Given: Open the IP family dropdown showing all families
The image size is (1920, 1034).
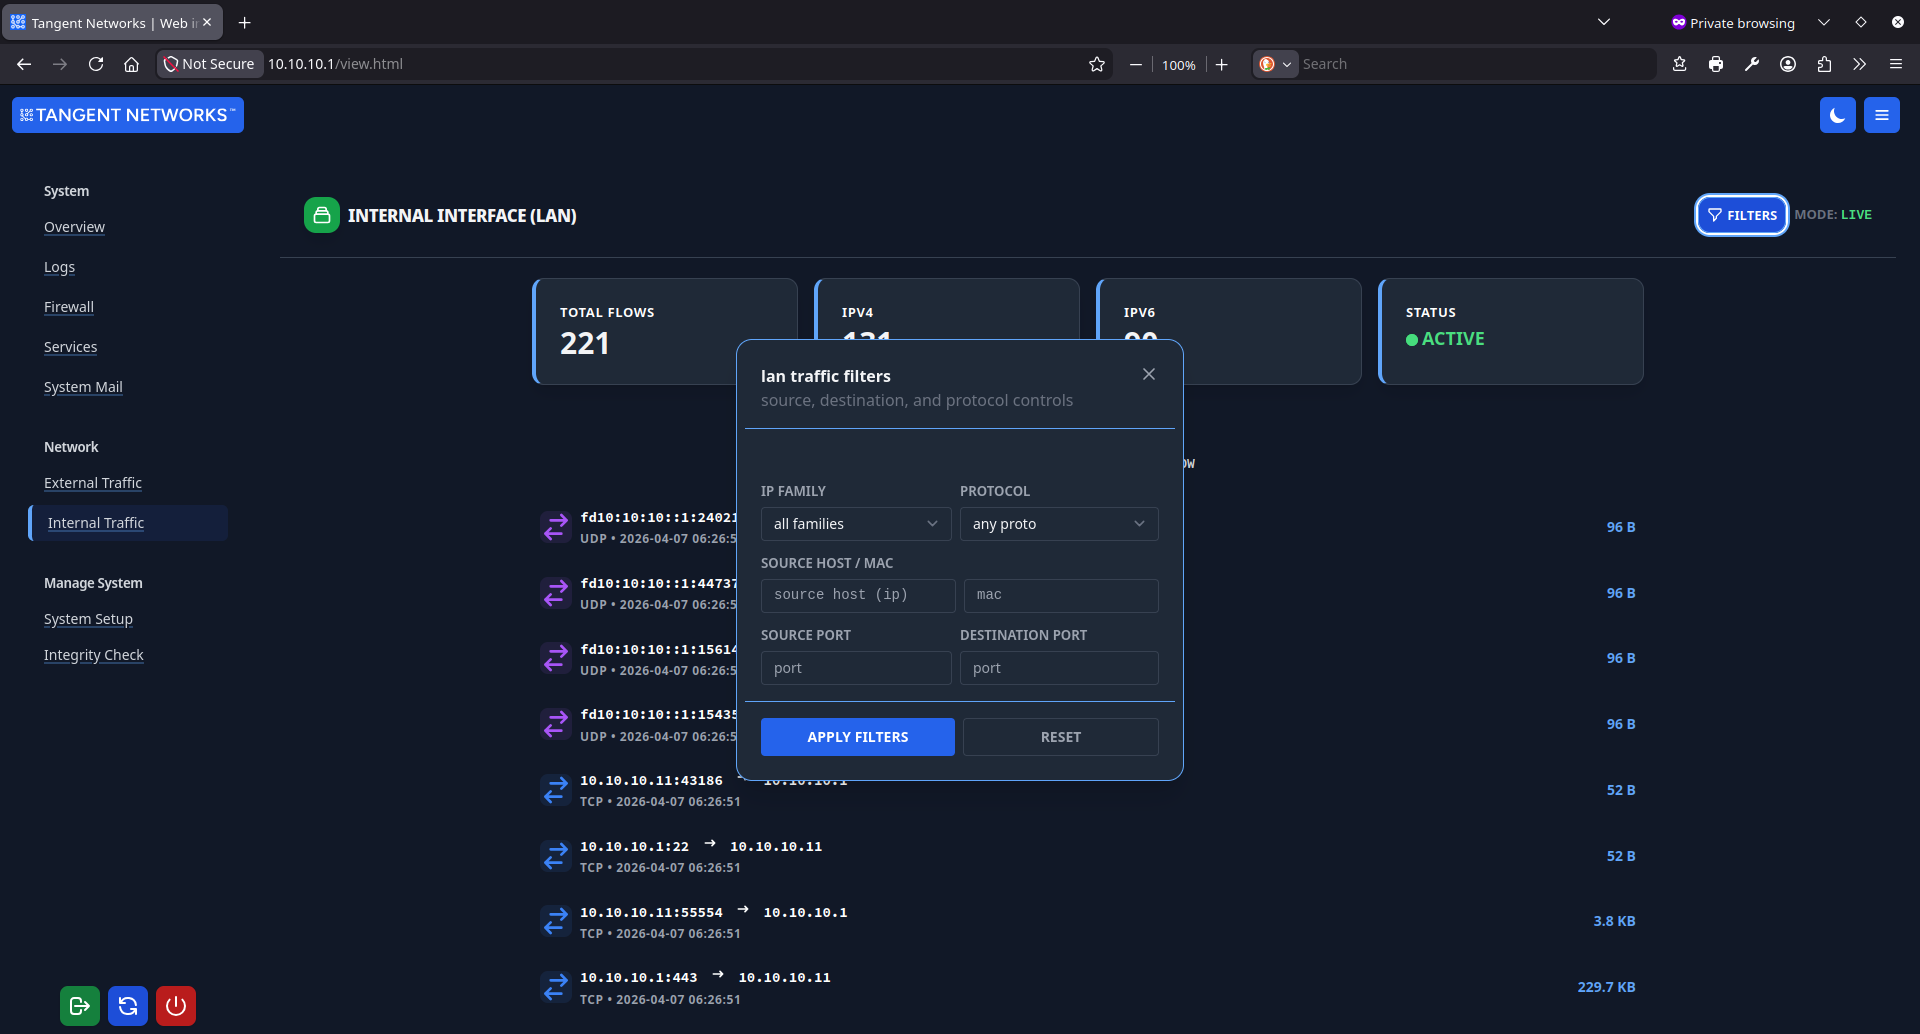Looking at the screenshot, I should [855, 523].
